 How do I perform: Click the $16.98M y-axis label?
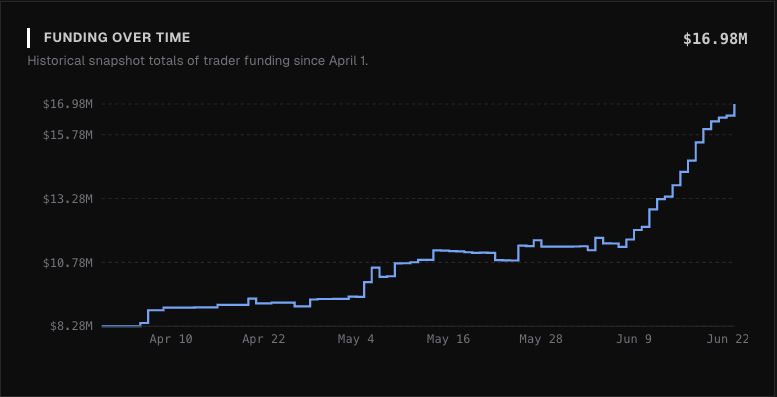point(68,104)
